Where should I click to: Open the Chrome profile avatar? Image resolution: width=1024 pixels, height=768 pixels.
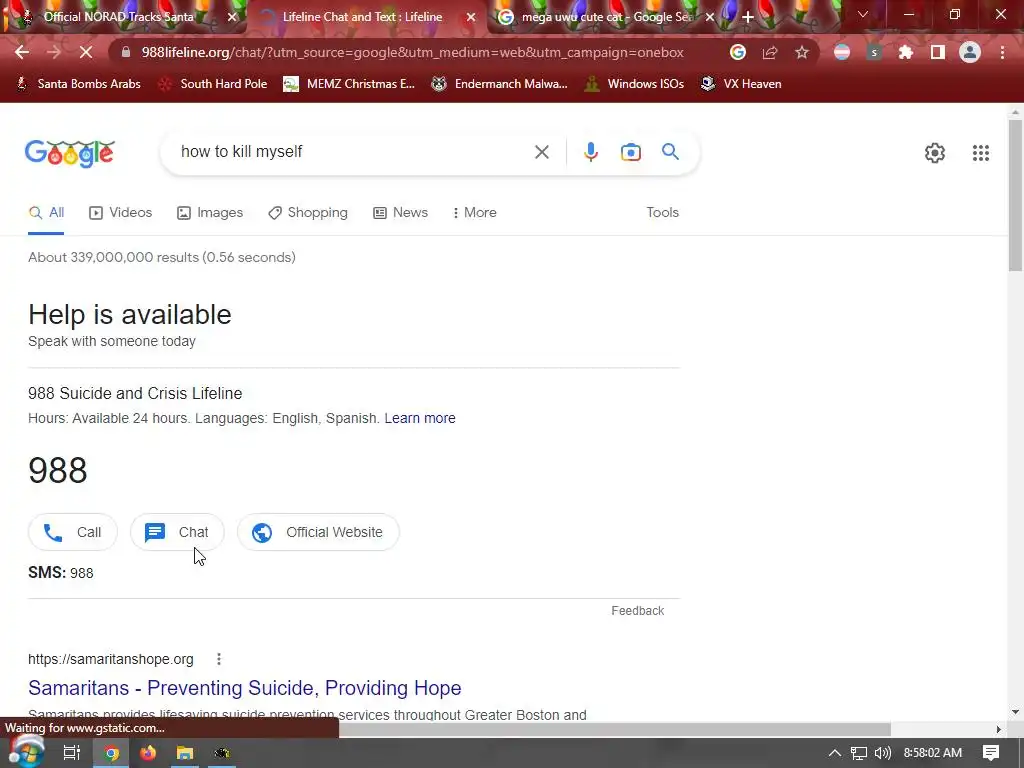[x=970, y=52]
